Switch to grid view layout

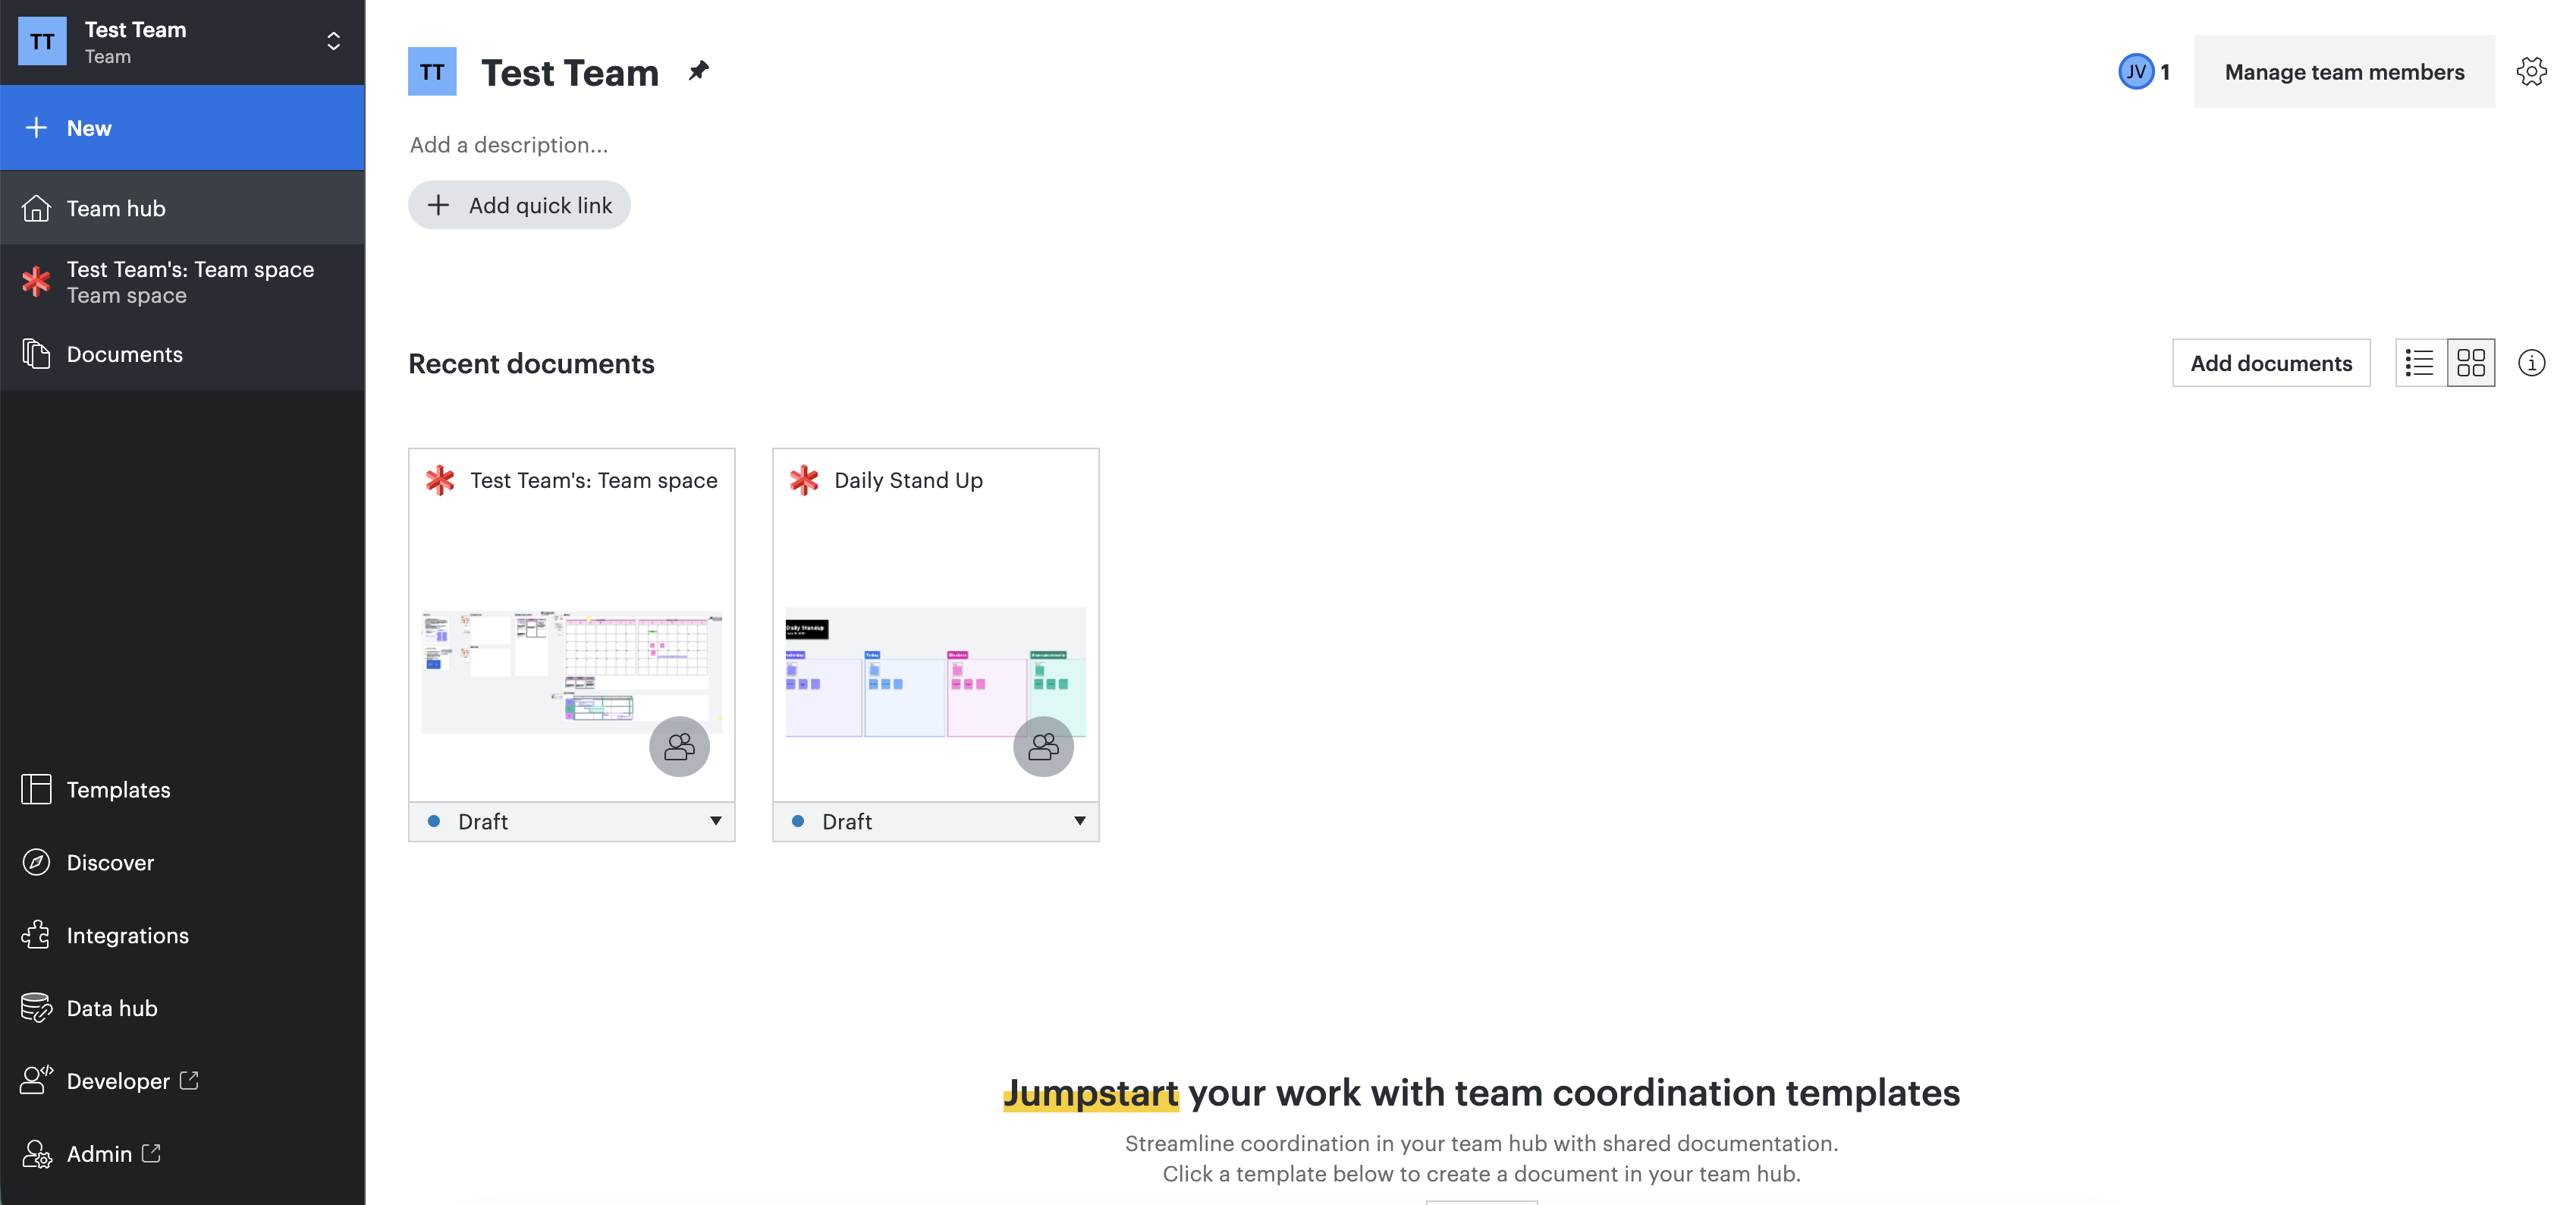click(2470, 363)
